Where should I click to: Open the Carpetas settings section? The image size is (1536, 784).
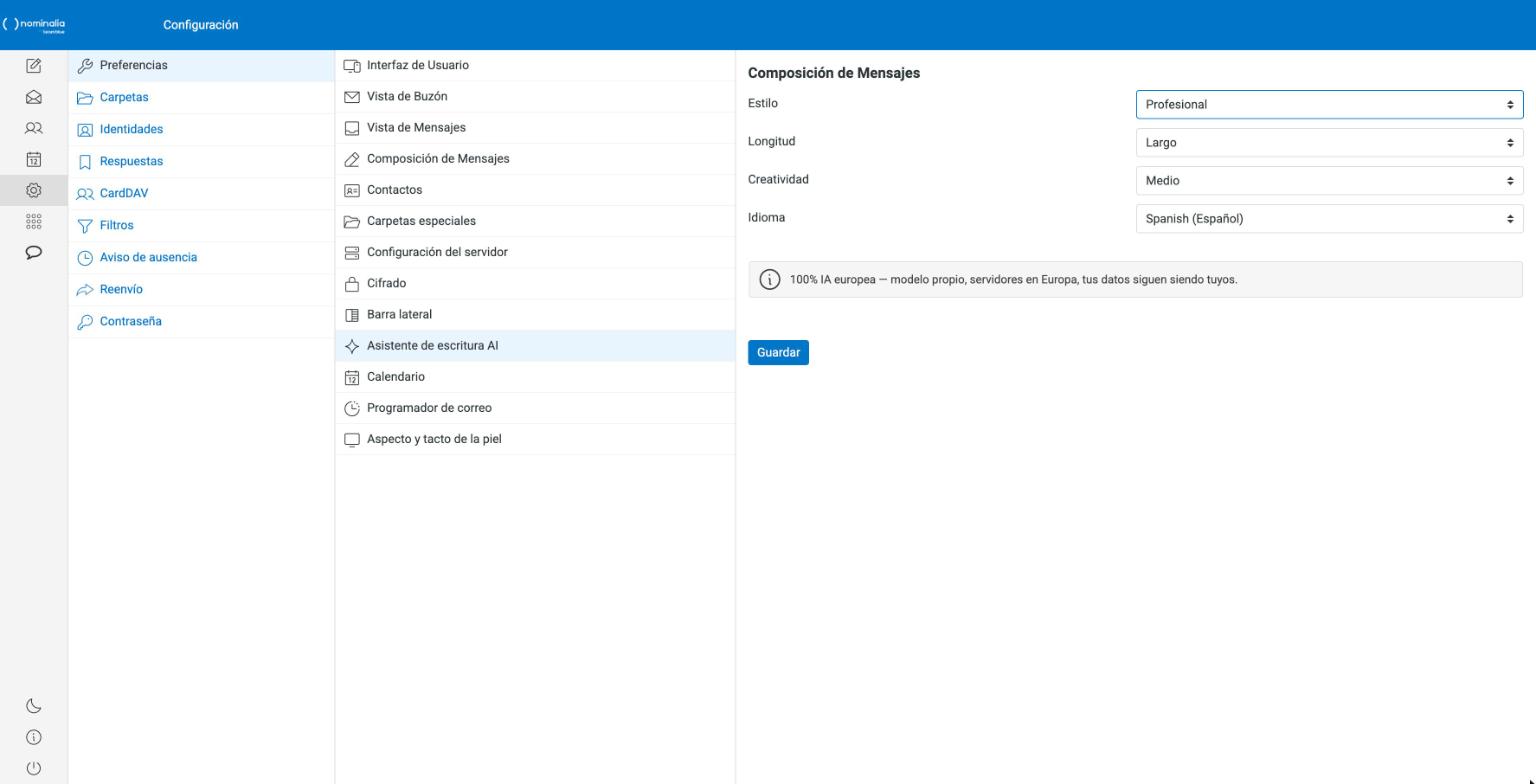(201, 97)
